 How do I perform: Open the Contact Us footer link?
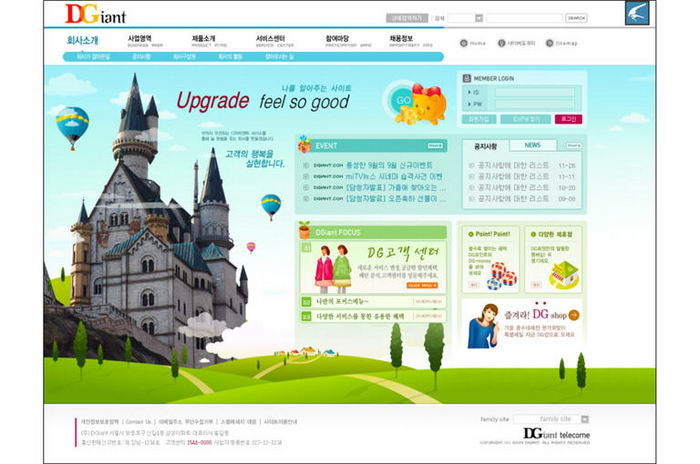pos(139,421)
